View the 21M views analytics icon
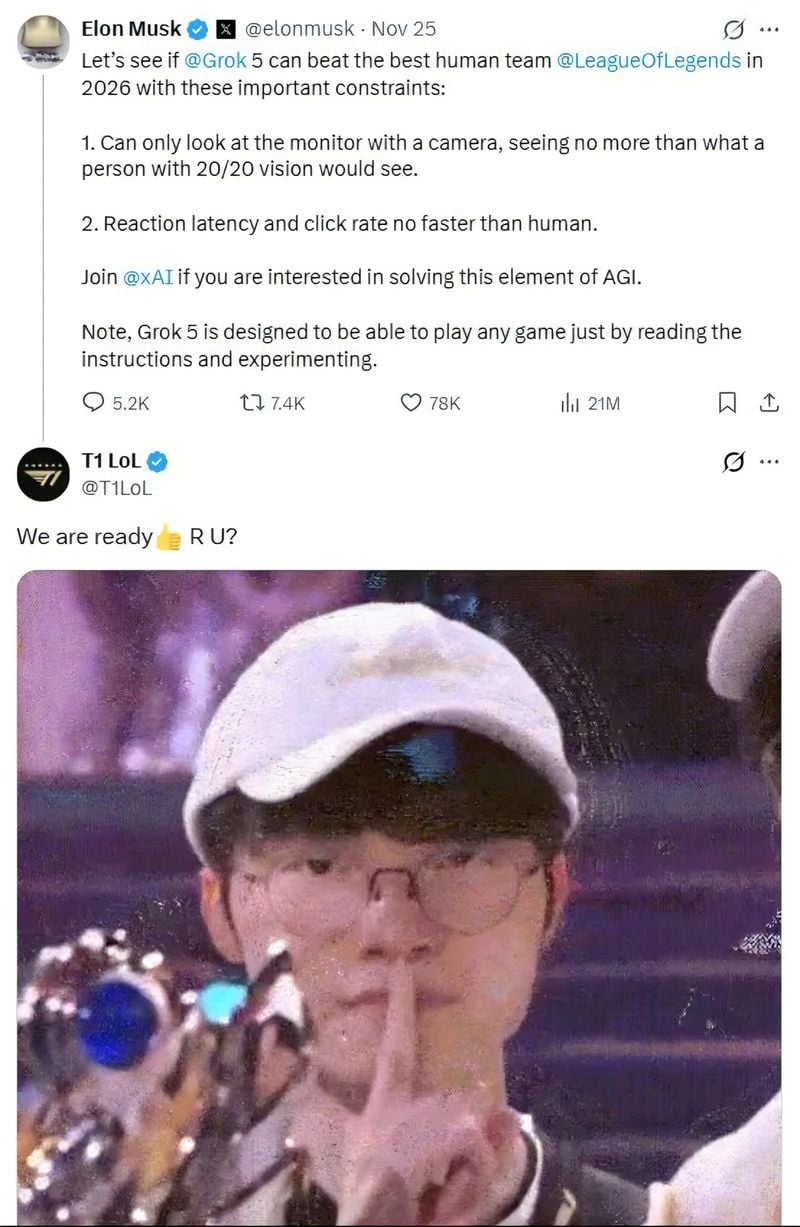This screenshot has width=800, height=1227. pyautogui.click(x=570, y=403)
